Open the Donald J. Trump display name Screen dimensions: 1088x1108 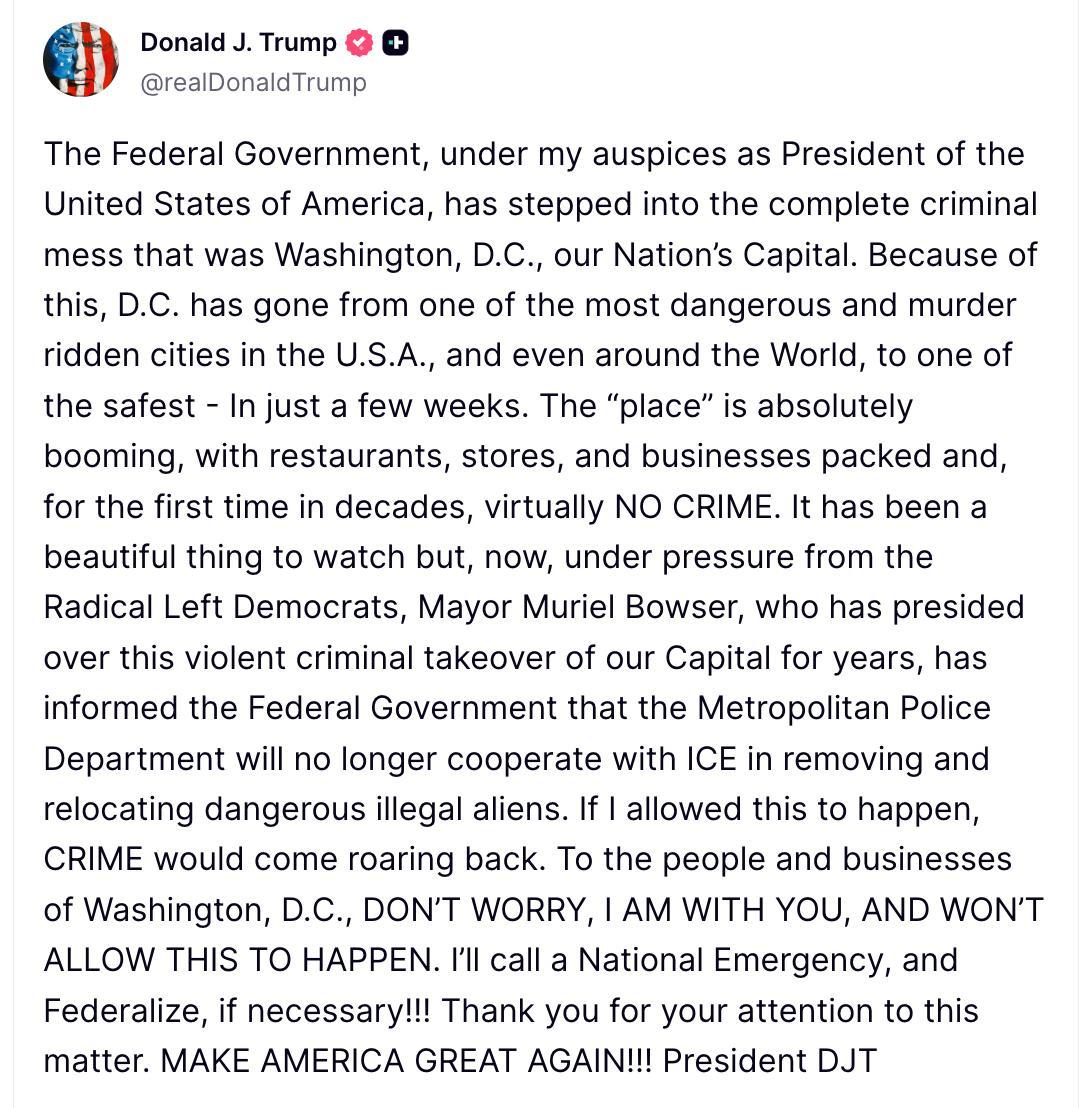(238, 43)
